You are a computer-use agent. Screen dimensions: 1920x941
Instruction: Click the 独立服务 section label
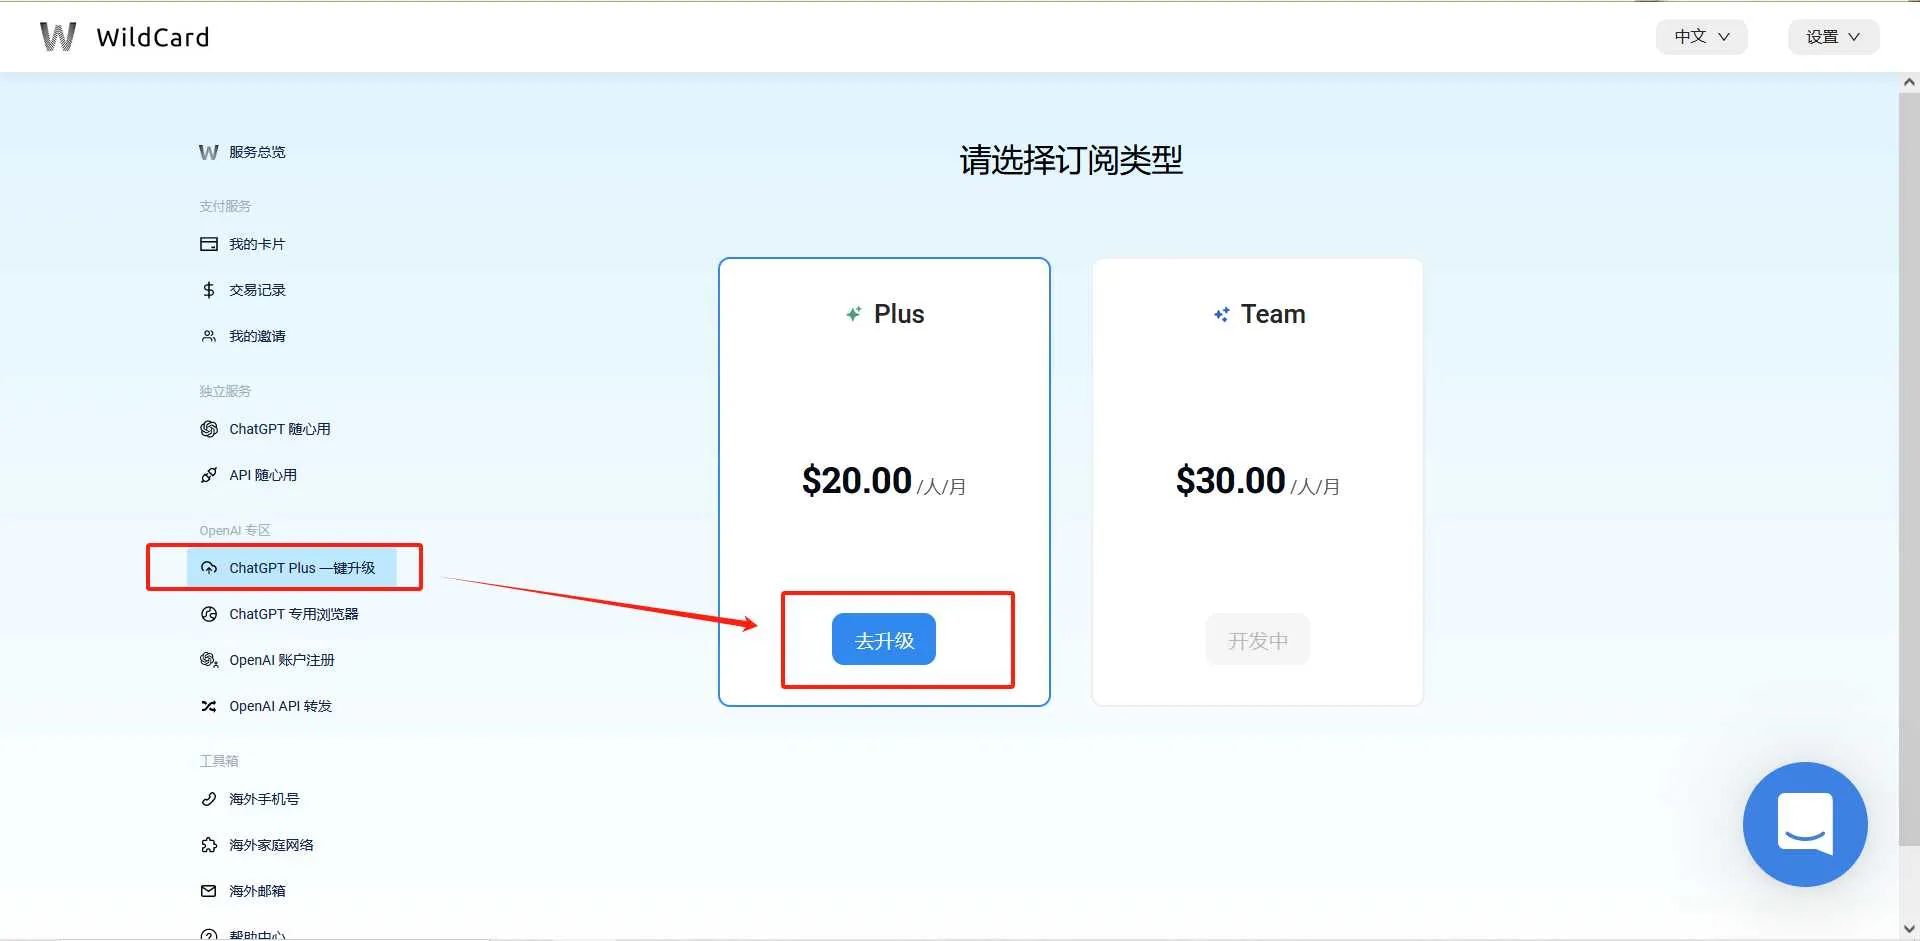225,391
